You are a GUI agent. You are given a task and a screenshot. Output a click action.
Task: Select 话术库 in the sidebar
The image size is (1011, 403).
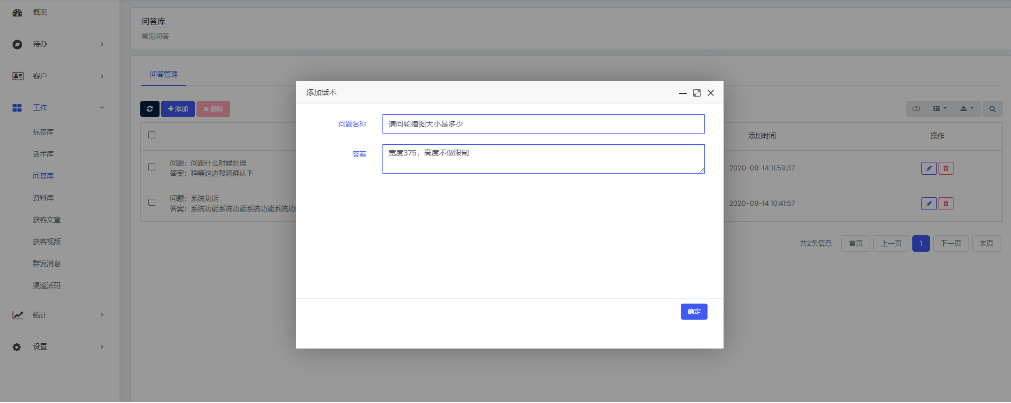pyautogui.click(x=43, y=153)
